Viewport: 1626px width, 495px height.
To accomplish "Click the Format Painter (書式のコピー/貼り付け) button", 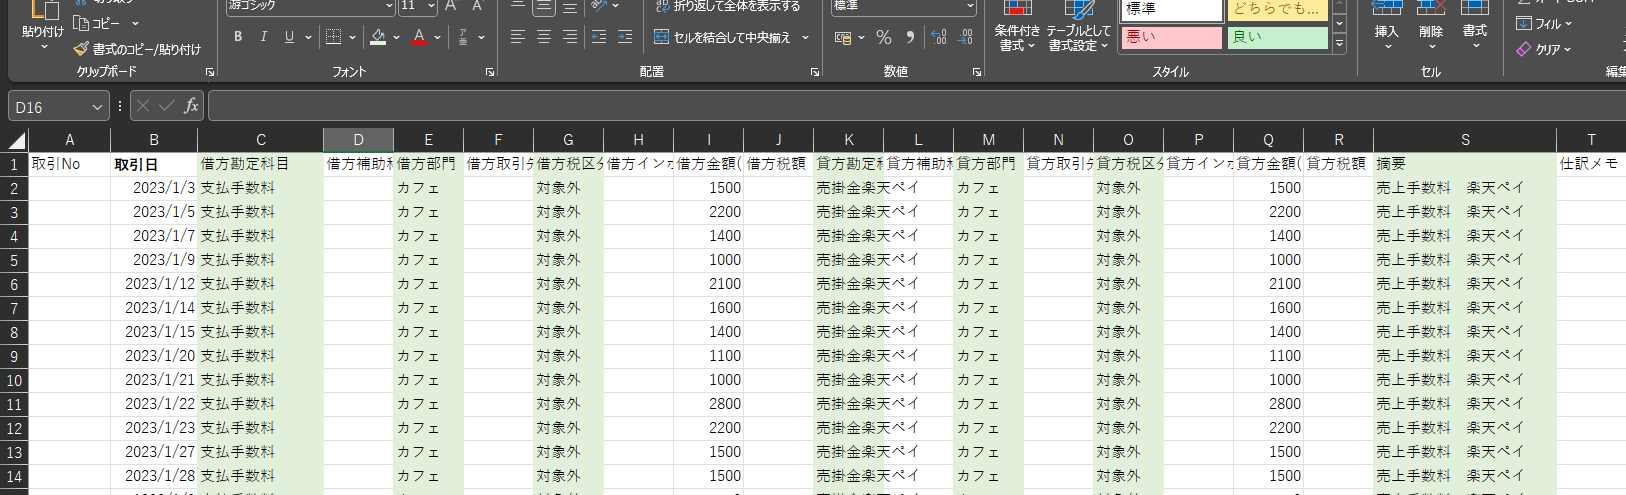I will point(137,49).
